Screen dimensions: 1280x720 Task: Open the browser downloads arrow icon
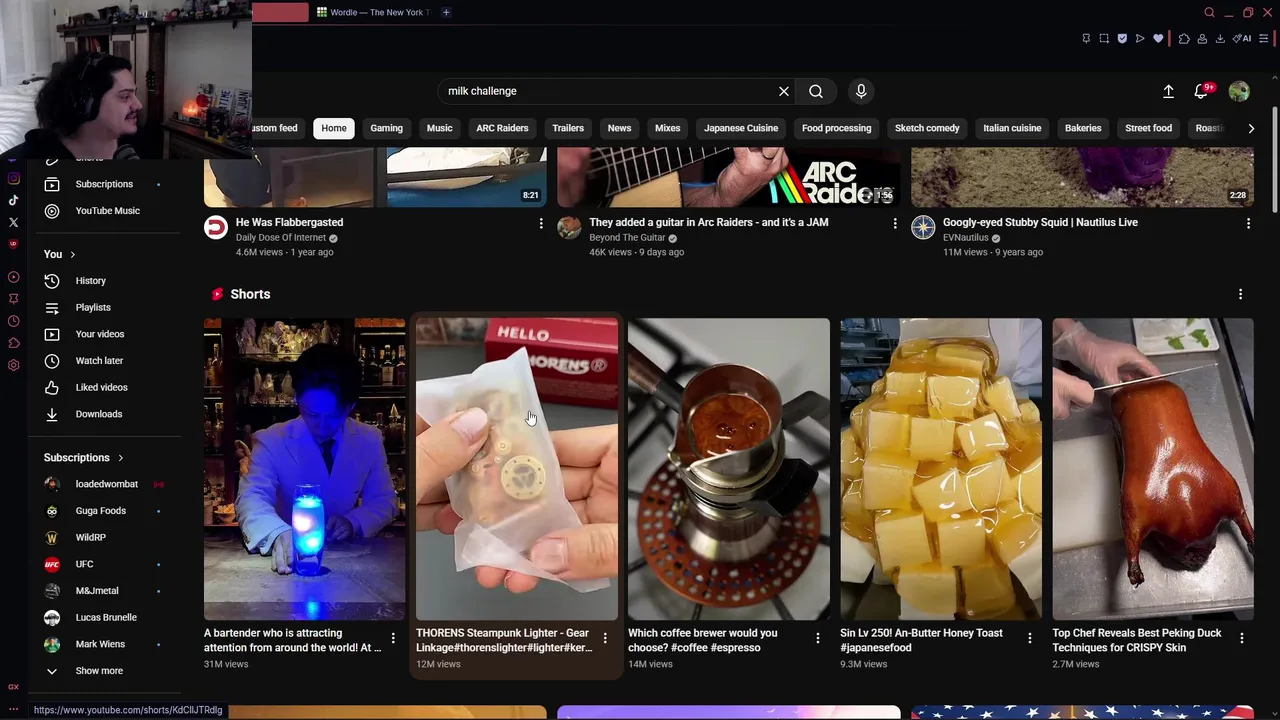tap(1220, 38)
